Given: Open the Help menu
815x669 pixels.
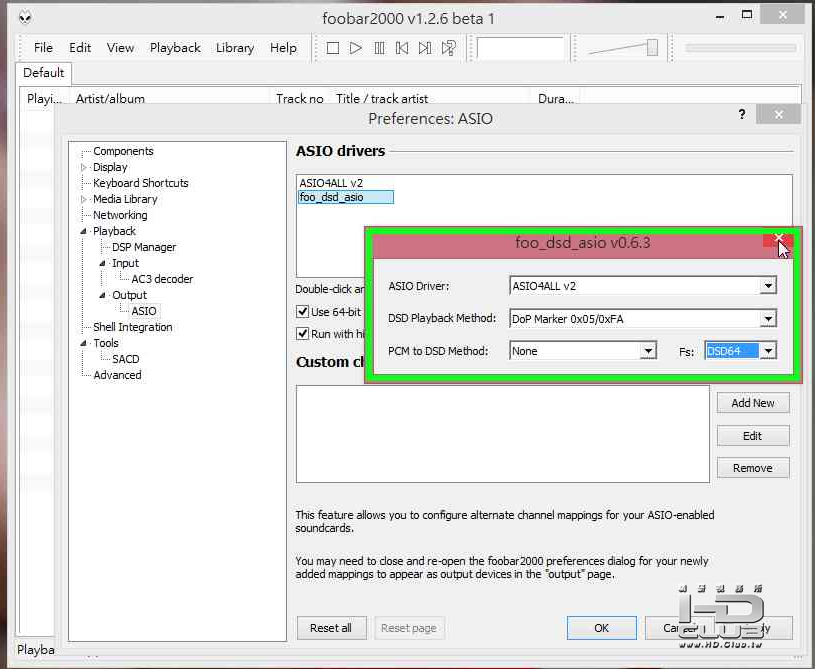Looking at the screenshot, I should pos(283,48).
